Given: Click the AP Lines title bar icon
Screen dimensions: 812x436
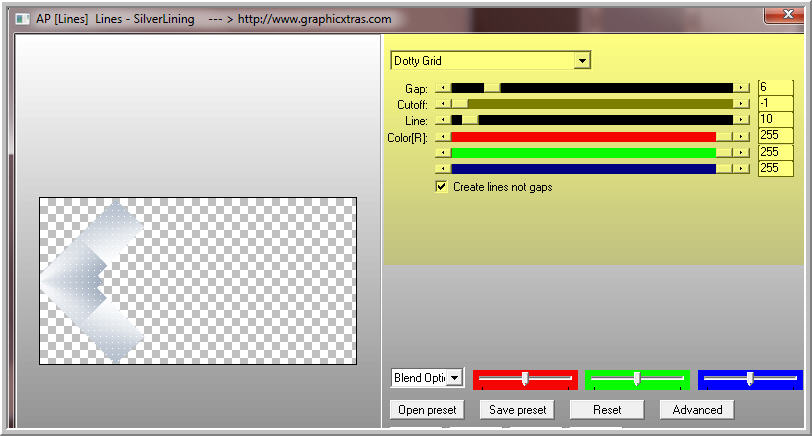Looking at the screenshot, I should 22,19.
